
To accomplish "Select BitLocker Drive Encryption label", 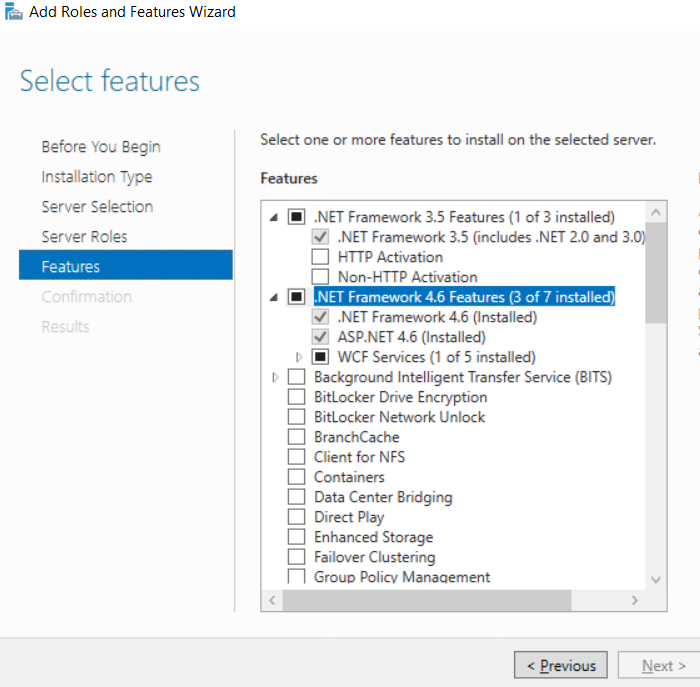I will tap(400, 397).
